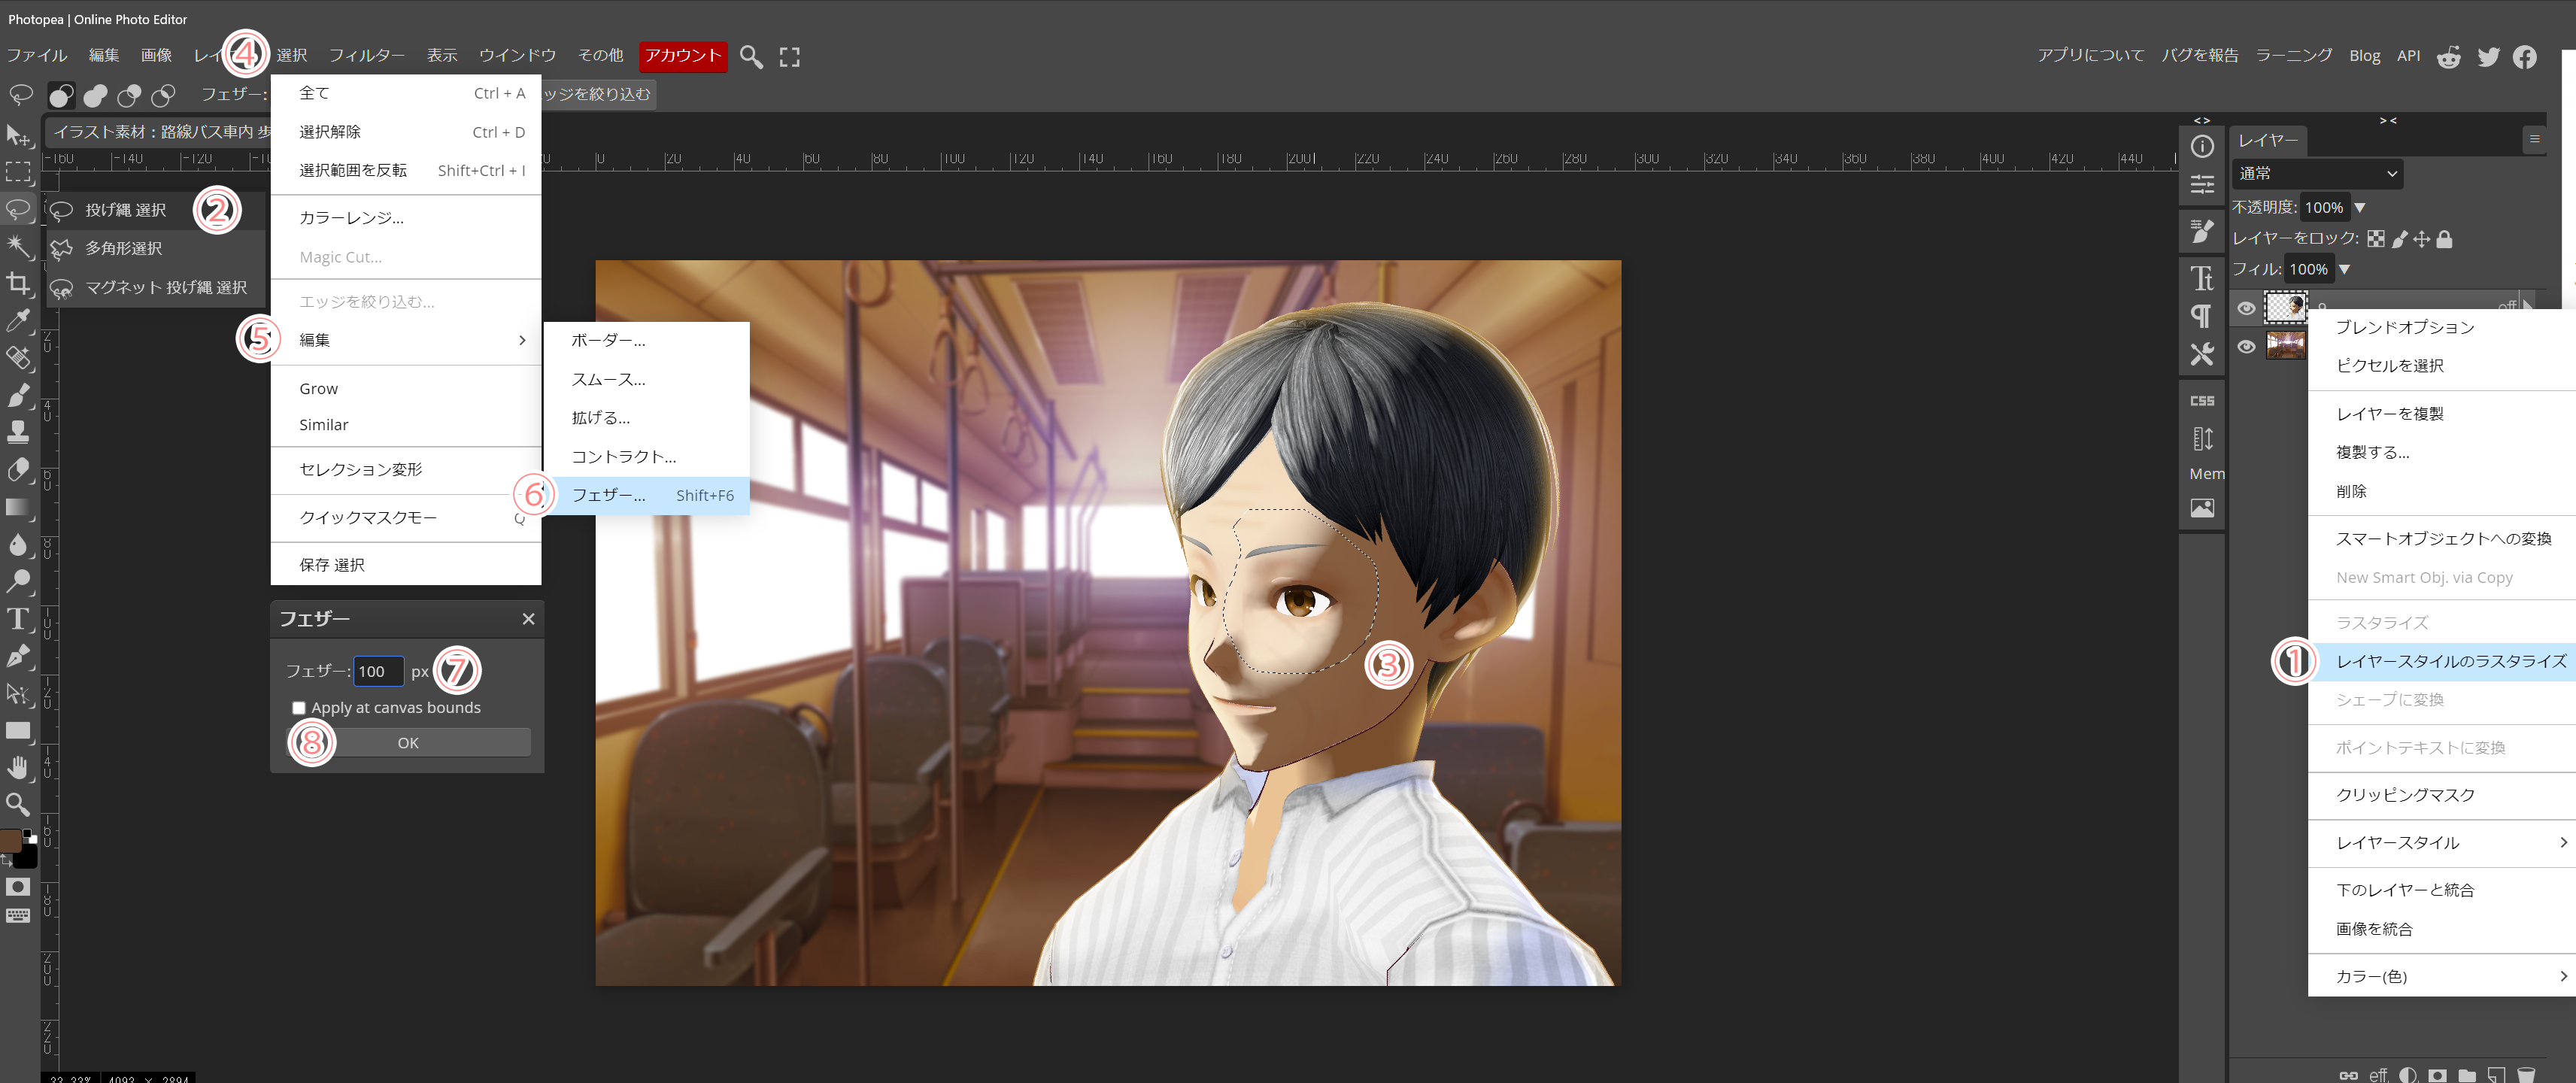Enable Apply at canvas bounds checkbox
This screenshot has width=2576, height=1083.
pos(298,708)
